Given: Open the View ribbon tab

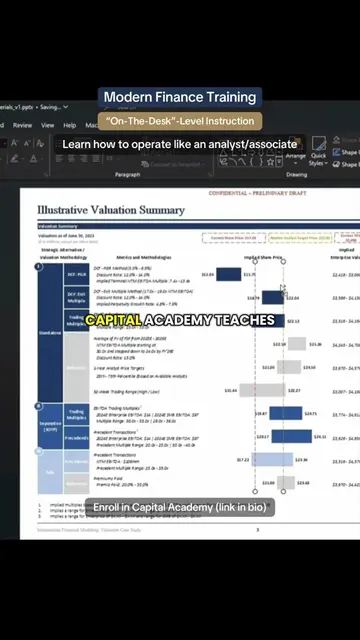Looking at the screenshot, I should 47,125.
